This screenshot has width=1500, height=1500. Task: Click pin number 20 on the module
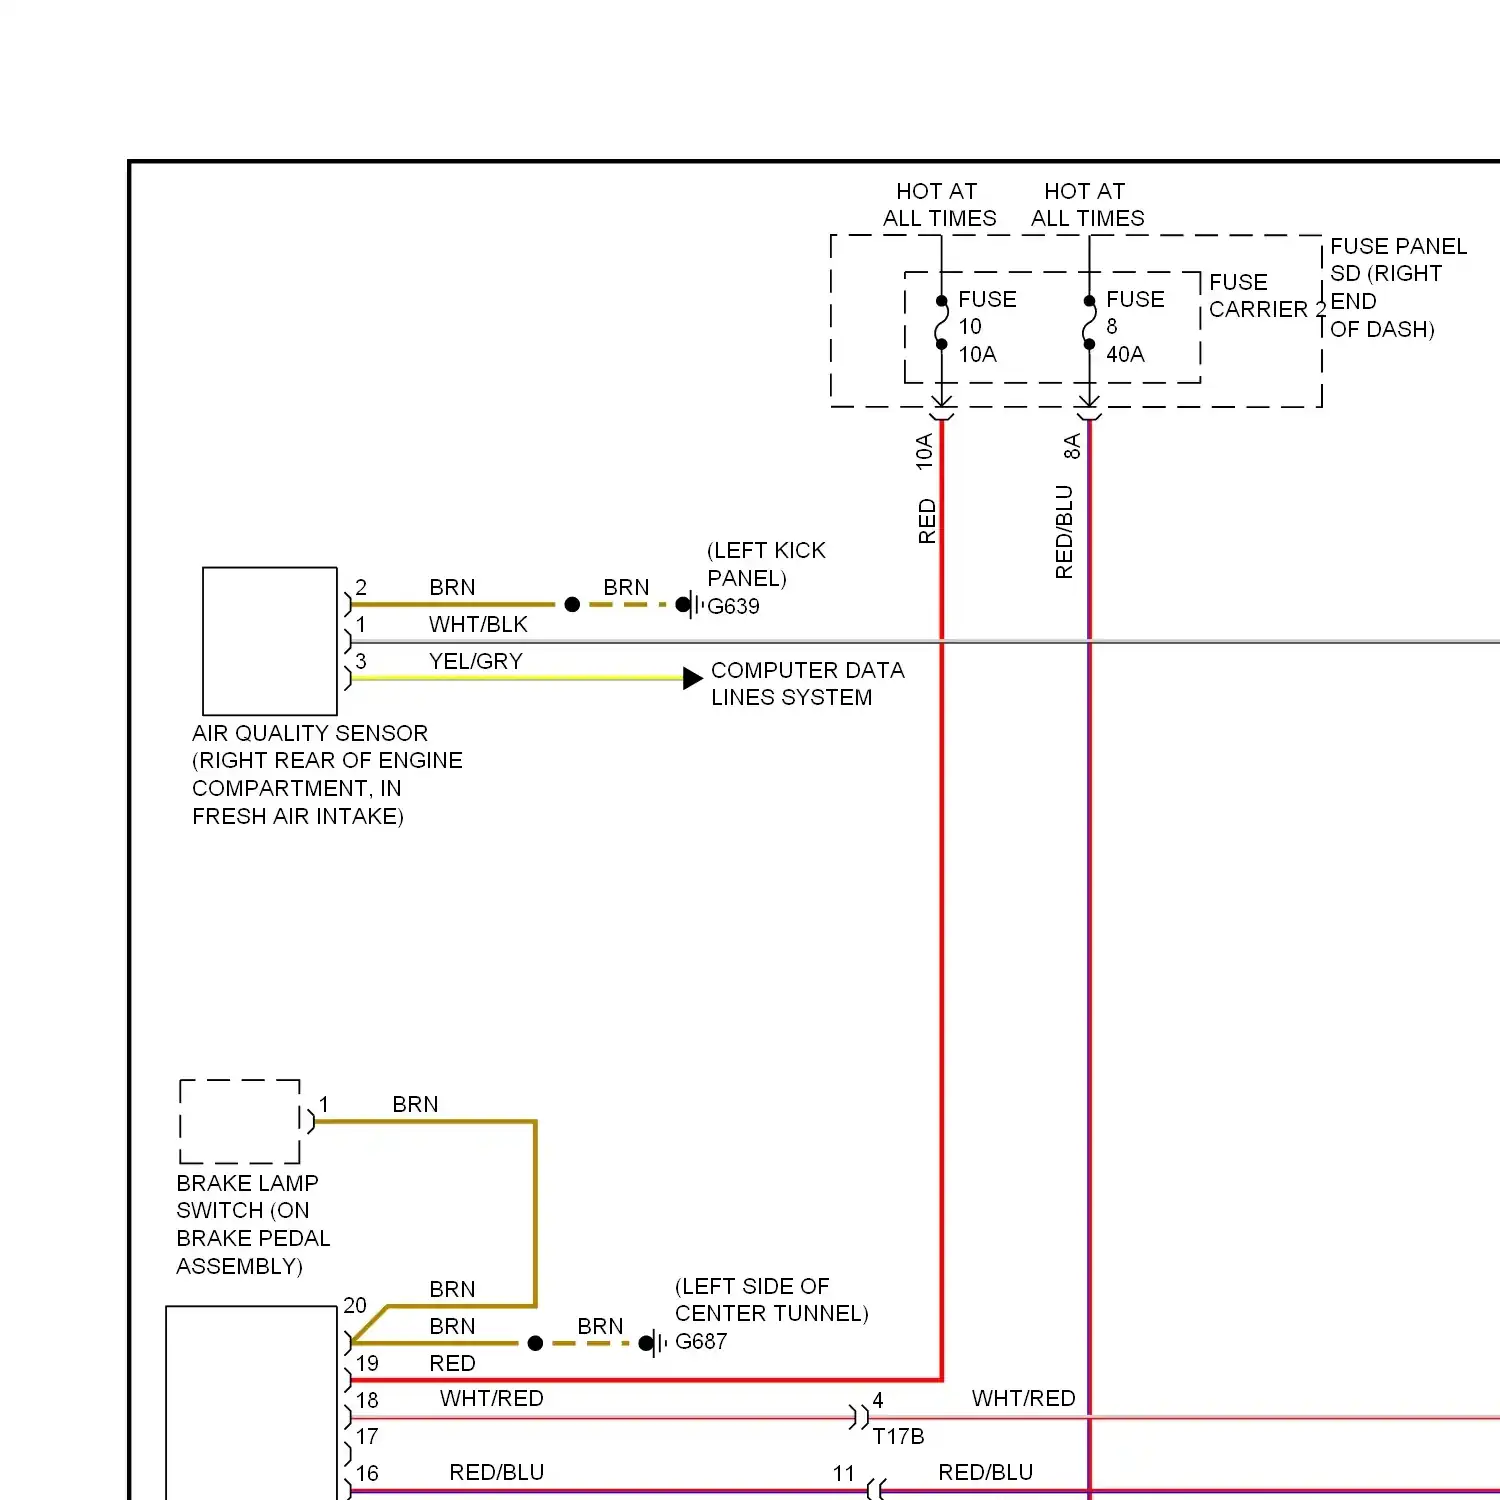pyautogui.click(x=355, y=1305)
